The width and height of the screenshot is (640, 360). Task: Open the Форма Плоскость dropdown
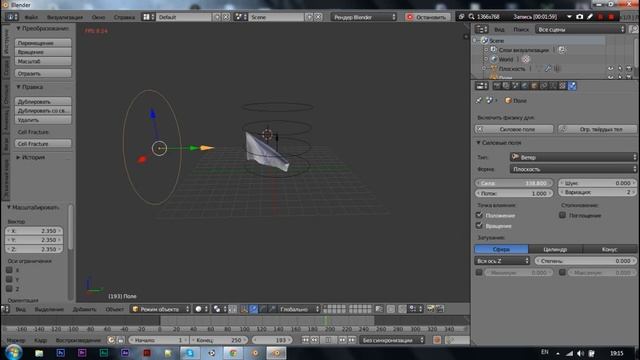coord(573,169)
